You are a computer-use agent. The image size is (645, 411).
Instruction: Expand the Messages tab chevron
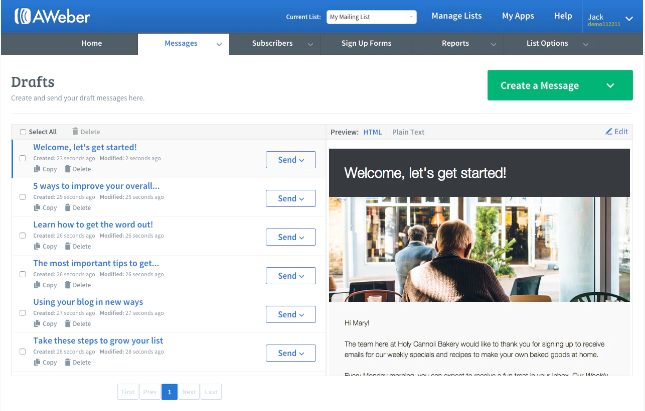click(219, 44)
